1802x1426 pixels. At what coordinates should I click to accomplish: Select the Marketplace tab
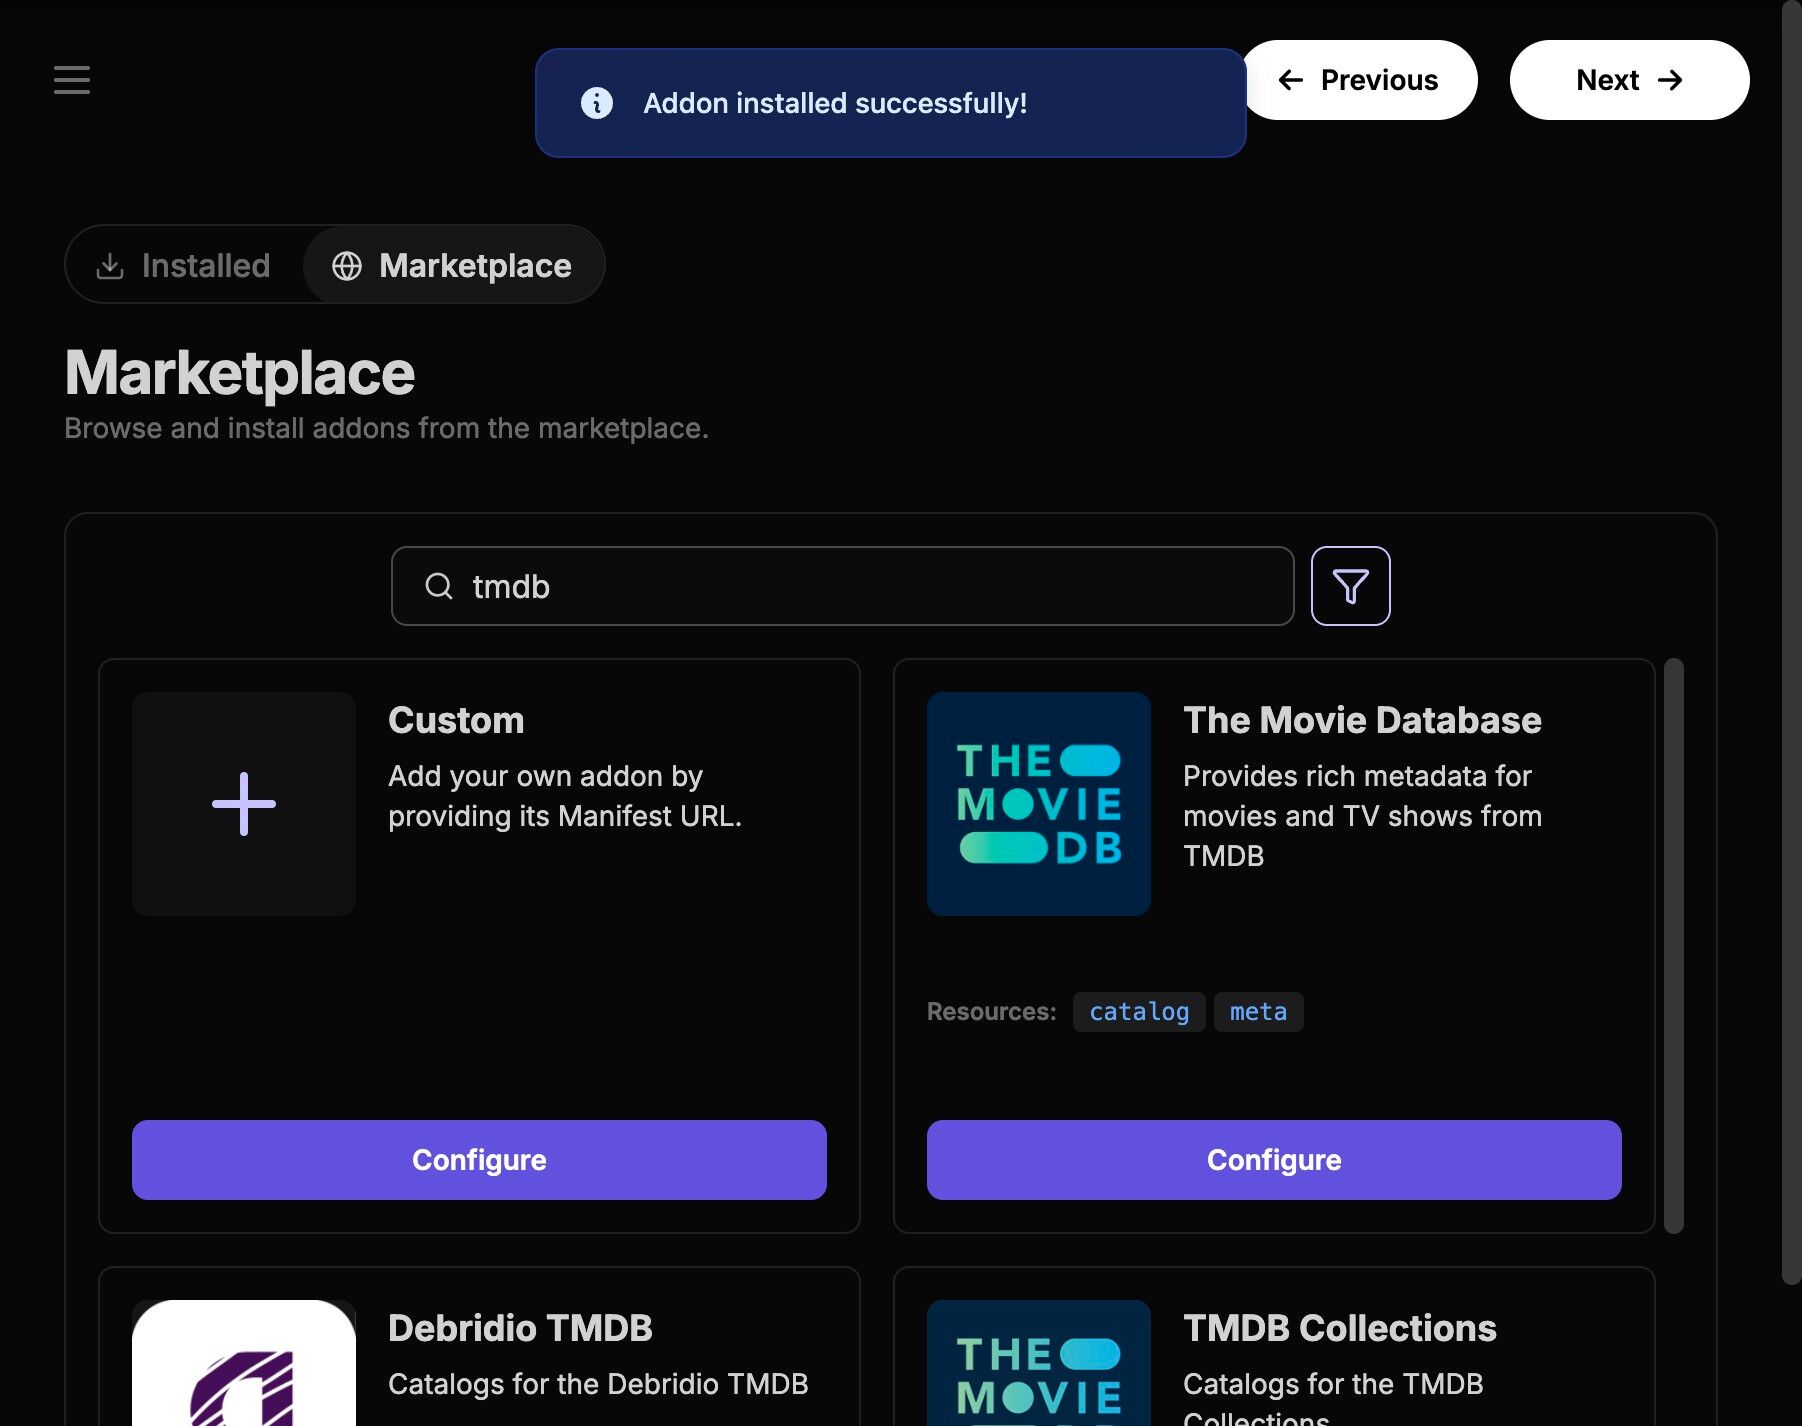[x=453, y=265]
